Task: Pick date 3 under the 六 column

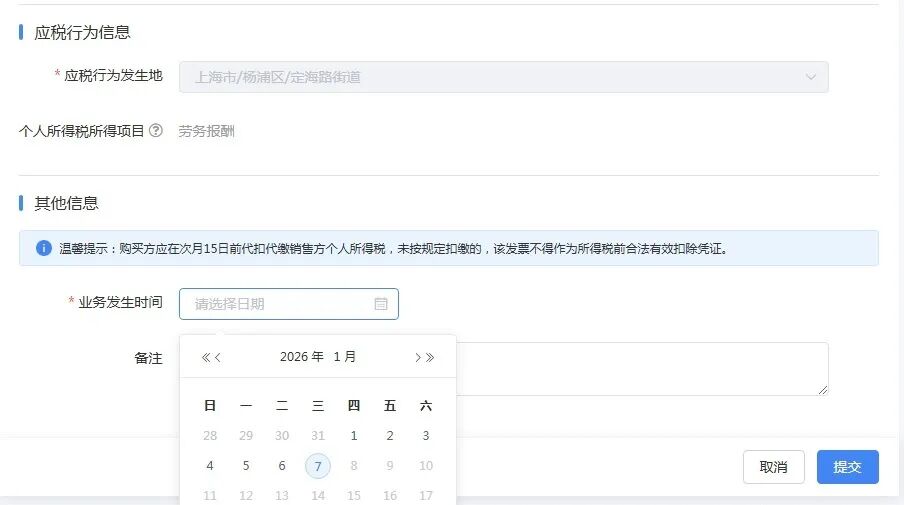Action: [x=426, y=436]
